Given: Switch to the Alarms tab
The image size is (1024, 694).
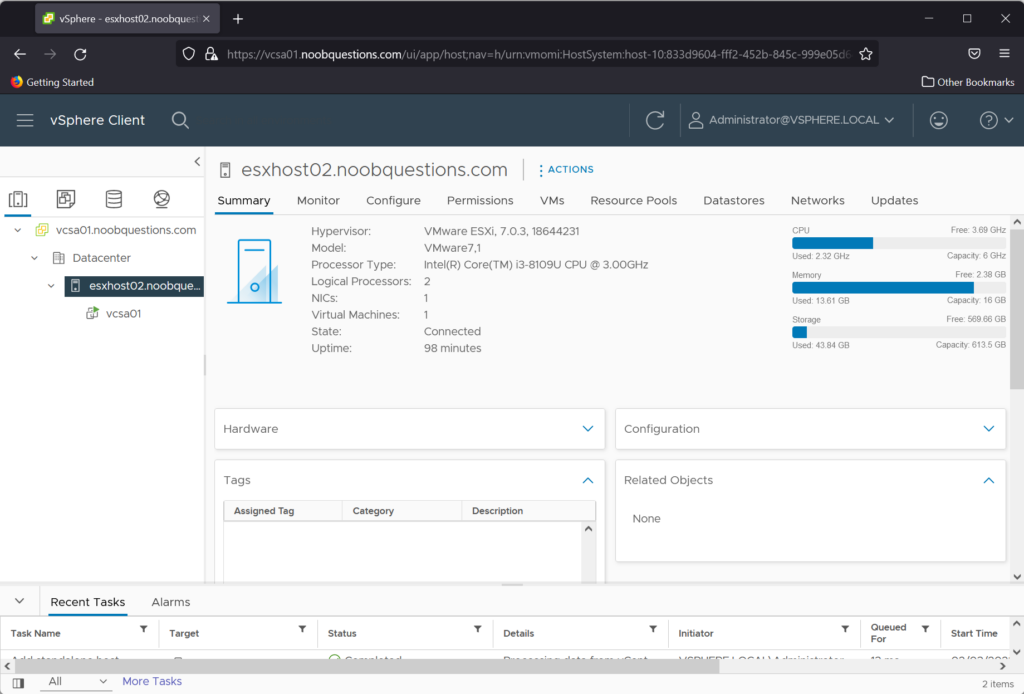Looking at the screenshot, I should point(170,602).
